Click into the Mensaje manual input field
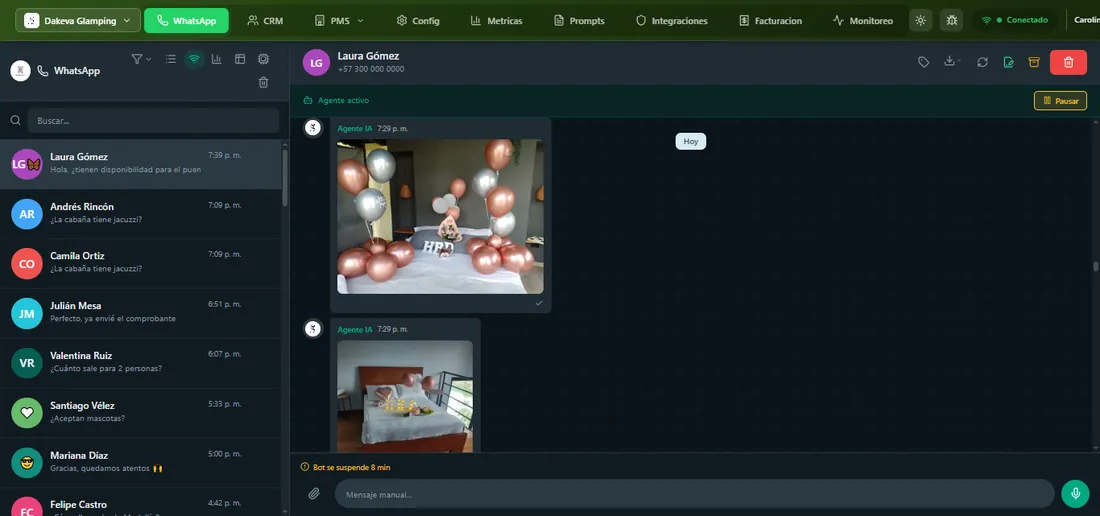 click(695, 494)
